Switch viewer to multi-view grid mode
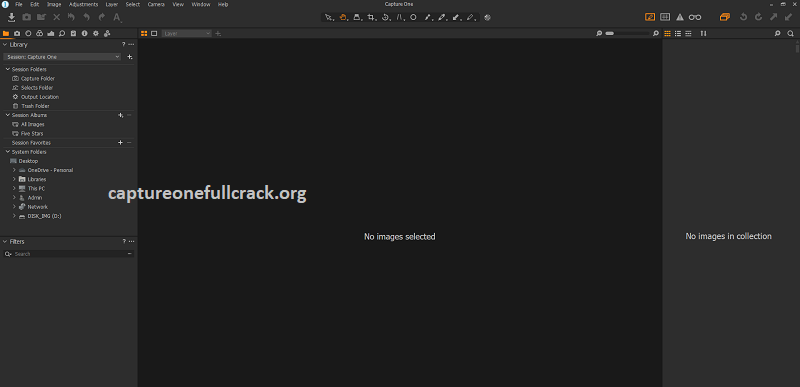The height and width of the screenshot is (387, 800). pyautogui.click(x=144, y=34)
